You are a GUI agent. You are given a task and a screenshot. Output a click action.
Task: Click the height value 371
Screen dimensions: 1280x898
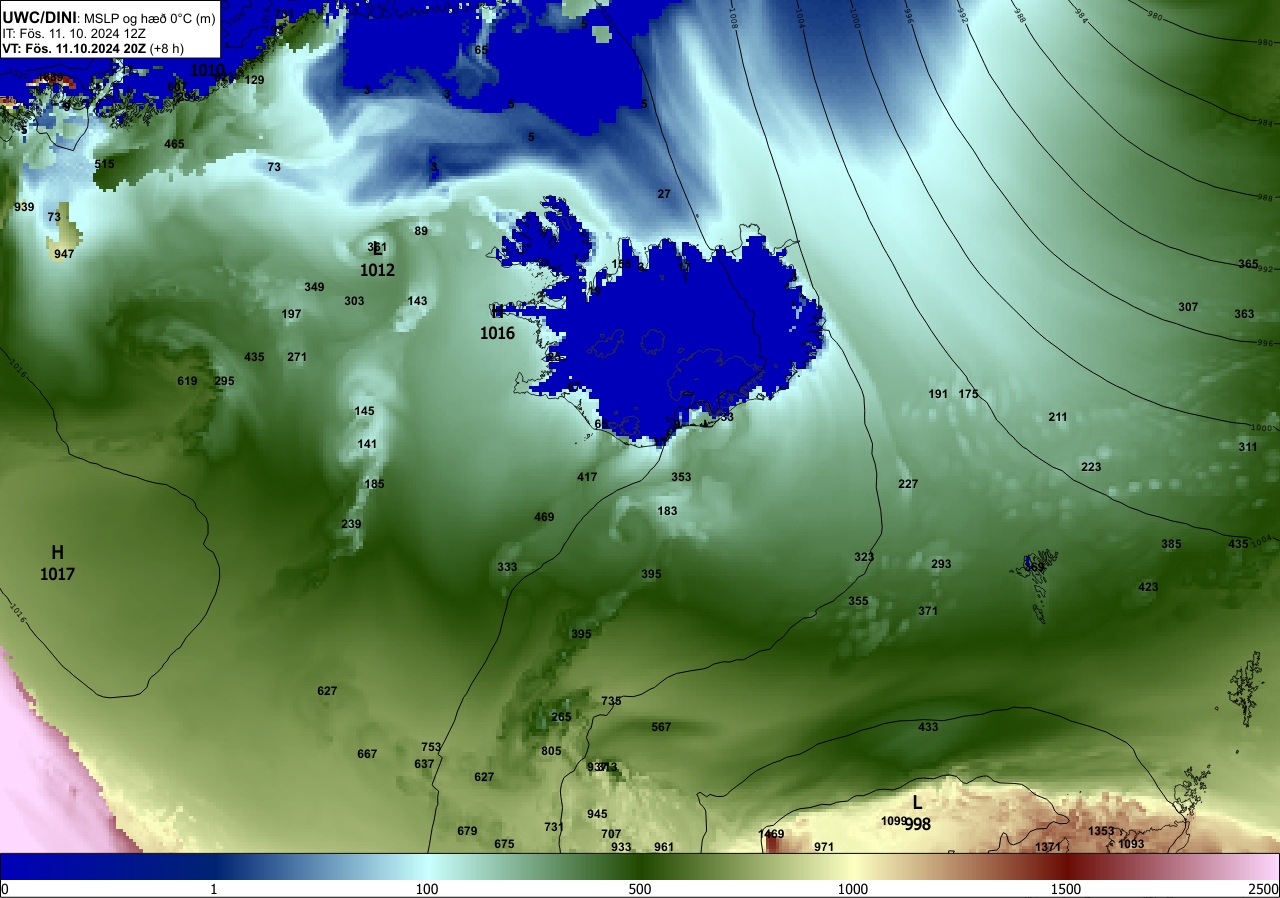point(928,611)
